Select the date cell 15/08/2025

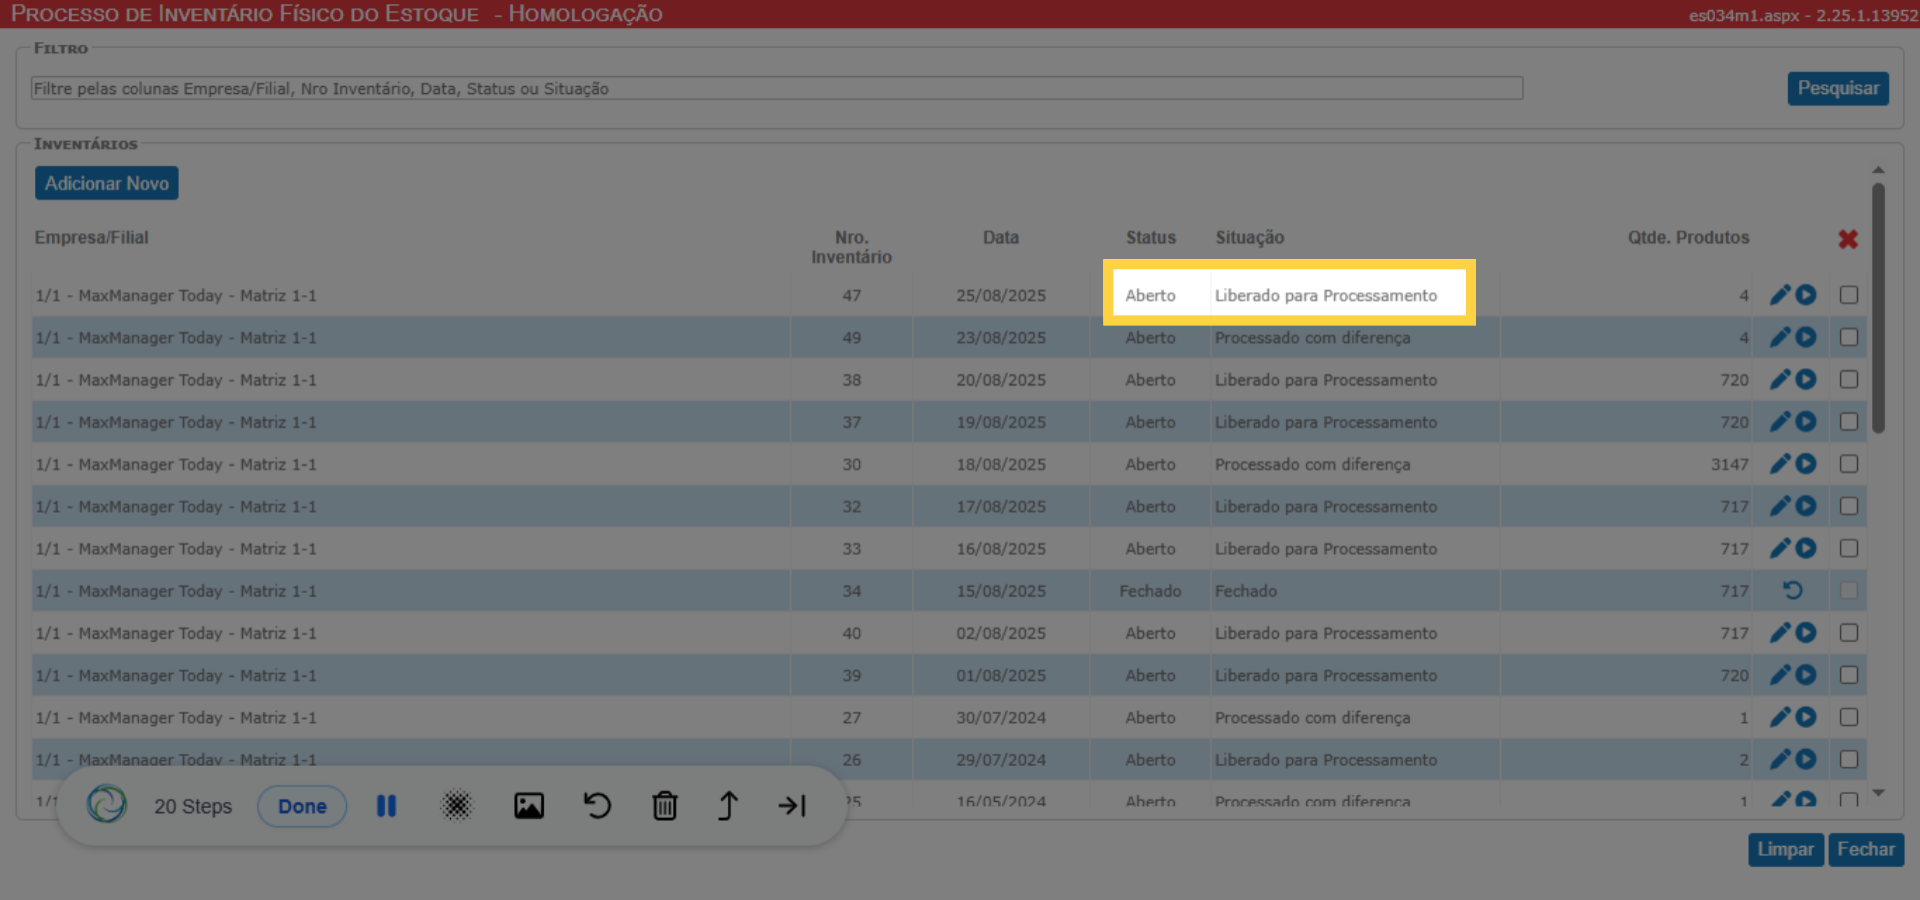pos(1001,591)
